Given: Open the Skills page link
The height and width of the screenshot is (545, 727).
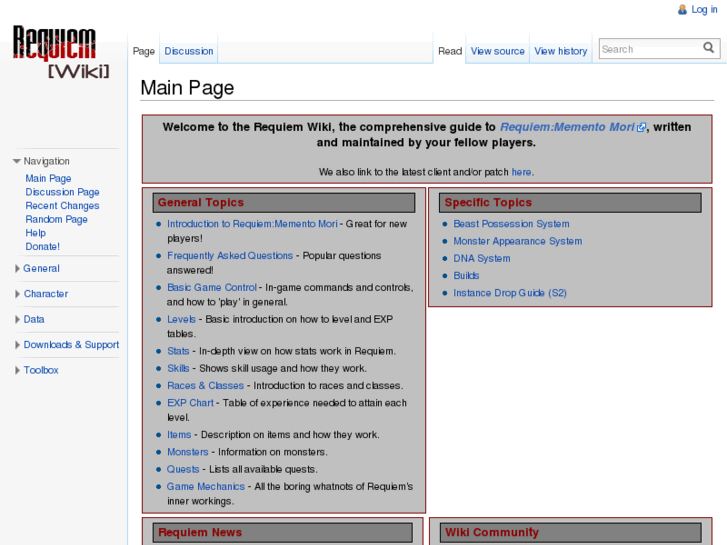Looking at the screenshot, I should click(178, 368).
